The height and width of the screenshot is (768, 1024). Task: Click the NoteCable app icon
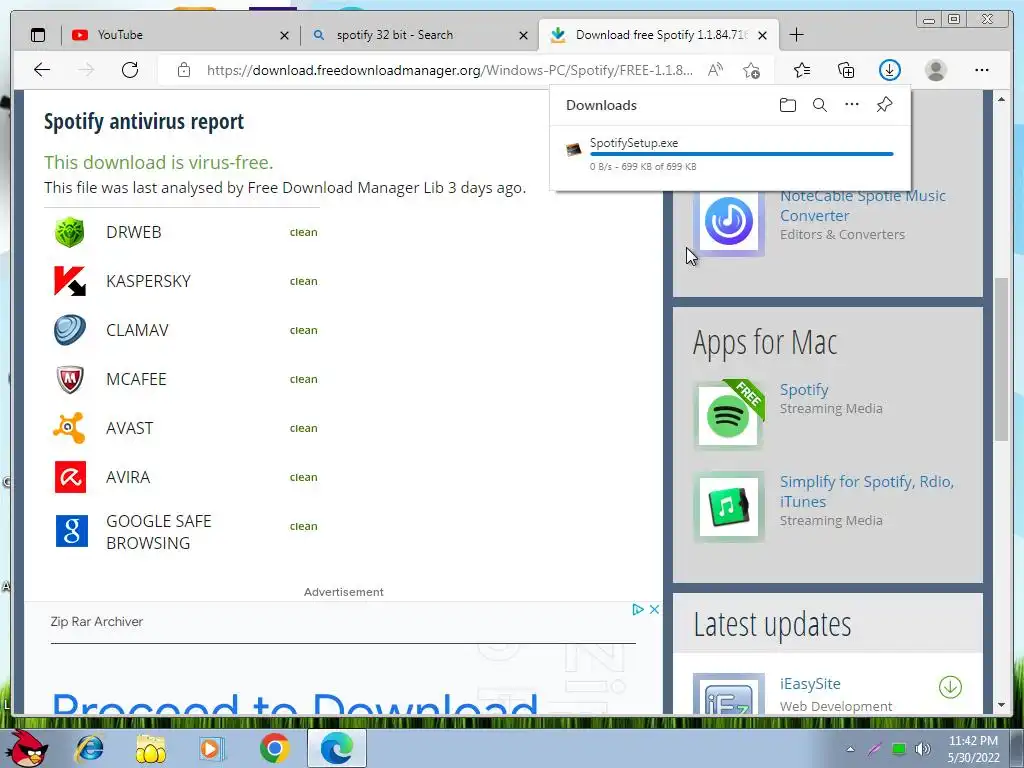pos(728,221)
